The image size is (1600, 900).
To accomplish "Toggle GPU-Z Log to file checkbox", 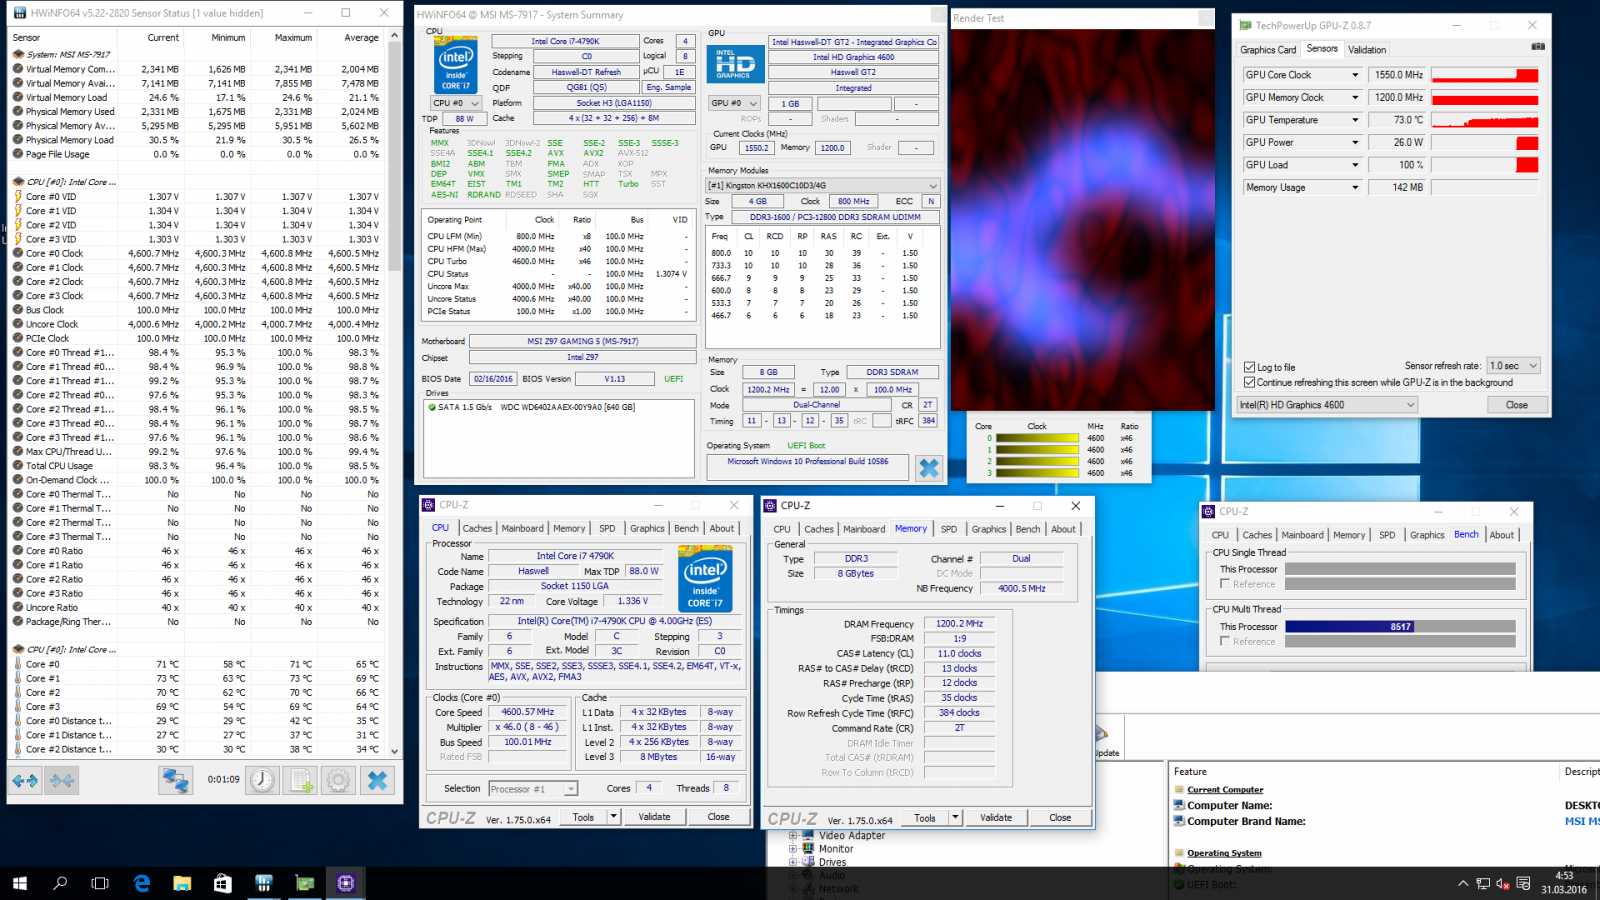I will click(1249, 367).
